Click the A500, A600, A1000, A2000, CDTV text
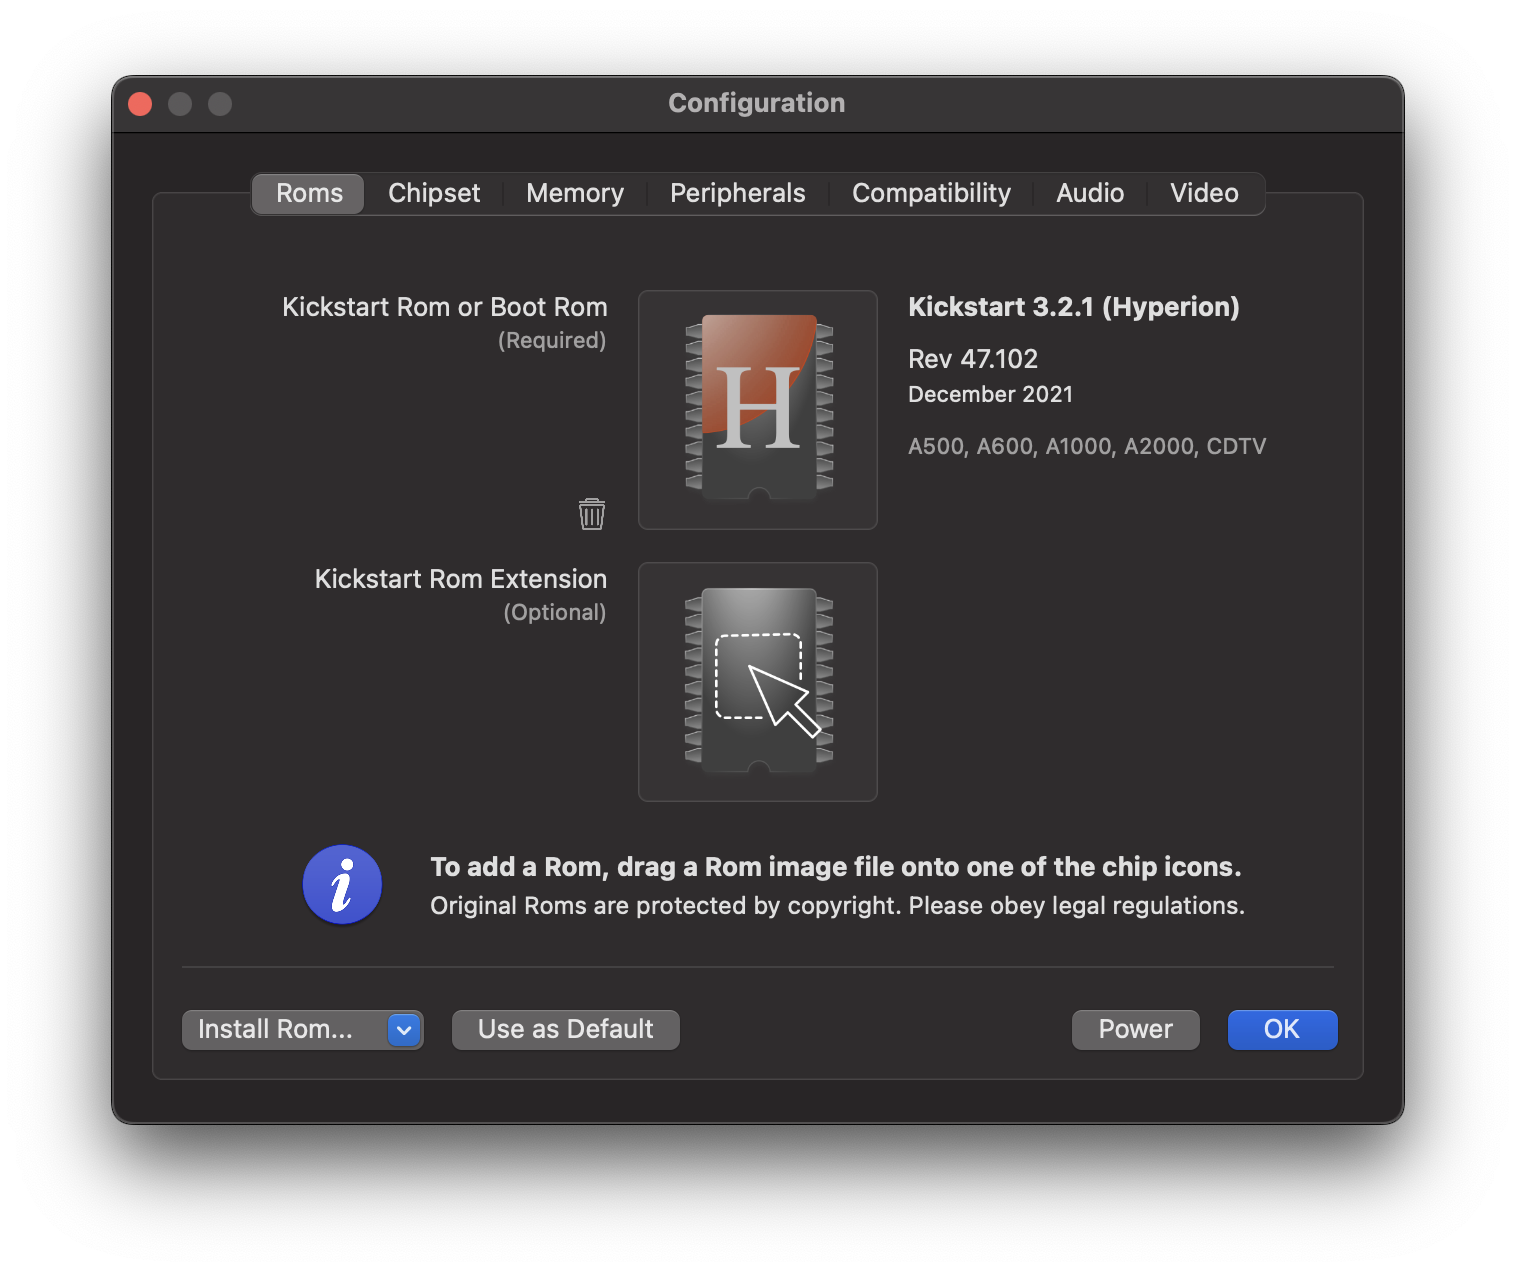This screenshot has width=1516, height=1272. point(1087,447)
